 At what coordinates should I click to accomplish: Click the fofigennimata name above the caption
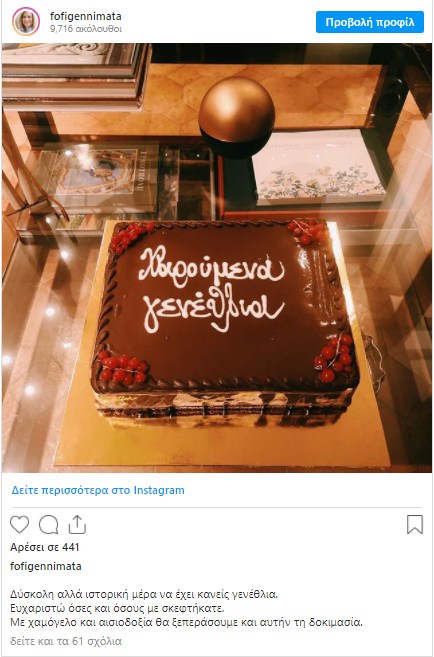(x=46, y=566)
